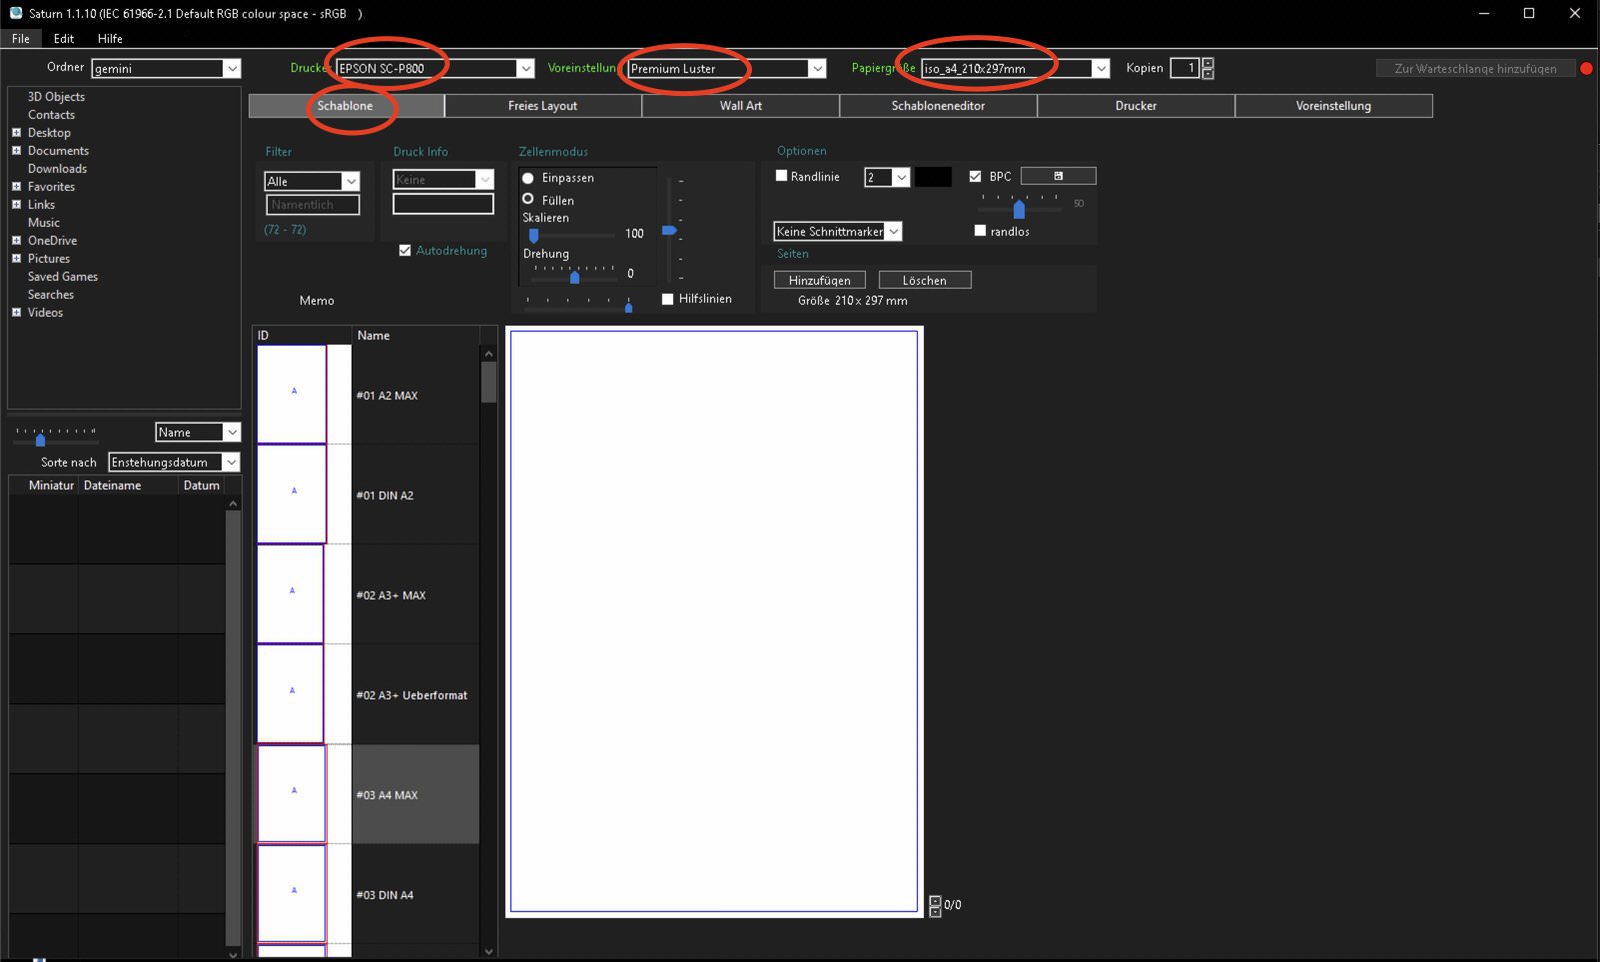Switch to the Schabloneneditor tab
1600x962 pixels.
click(x=938, y=106)
